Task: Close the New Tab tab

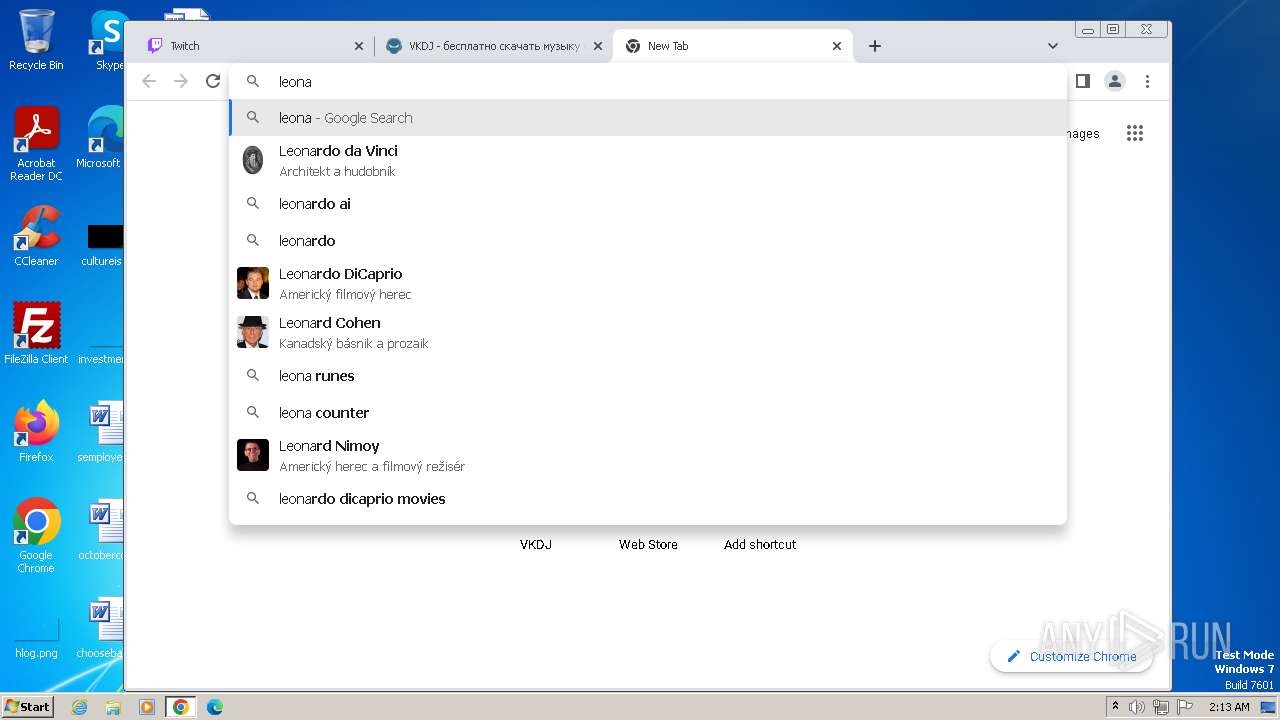Action: (x=837, y=46)
